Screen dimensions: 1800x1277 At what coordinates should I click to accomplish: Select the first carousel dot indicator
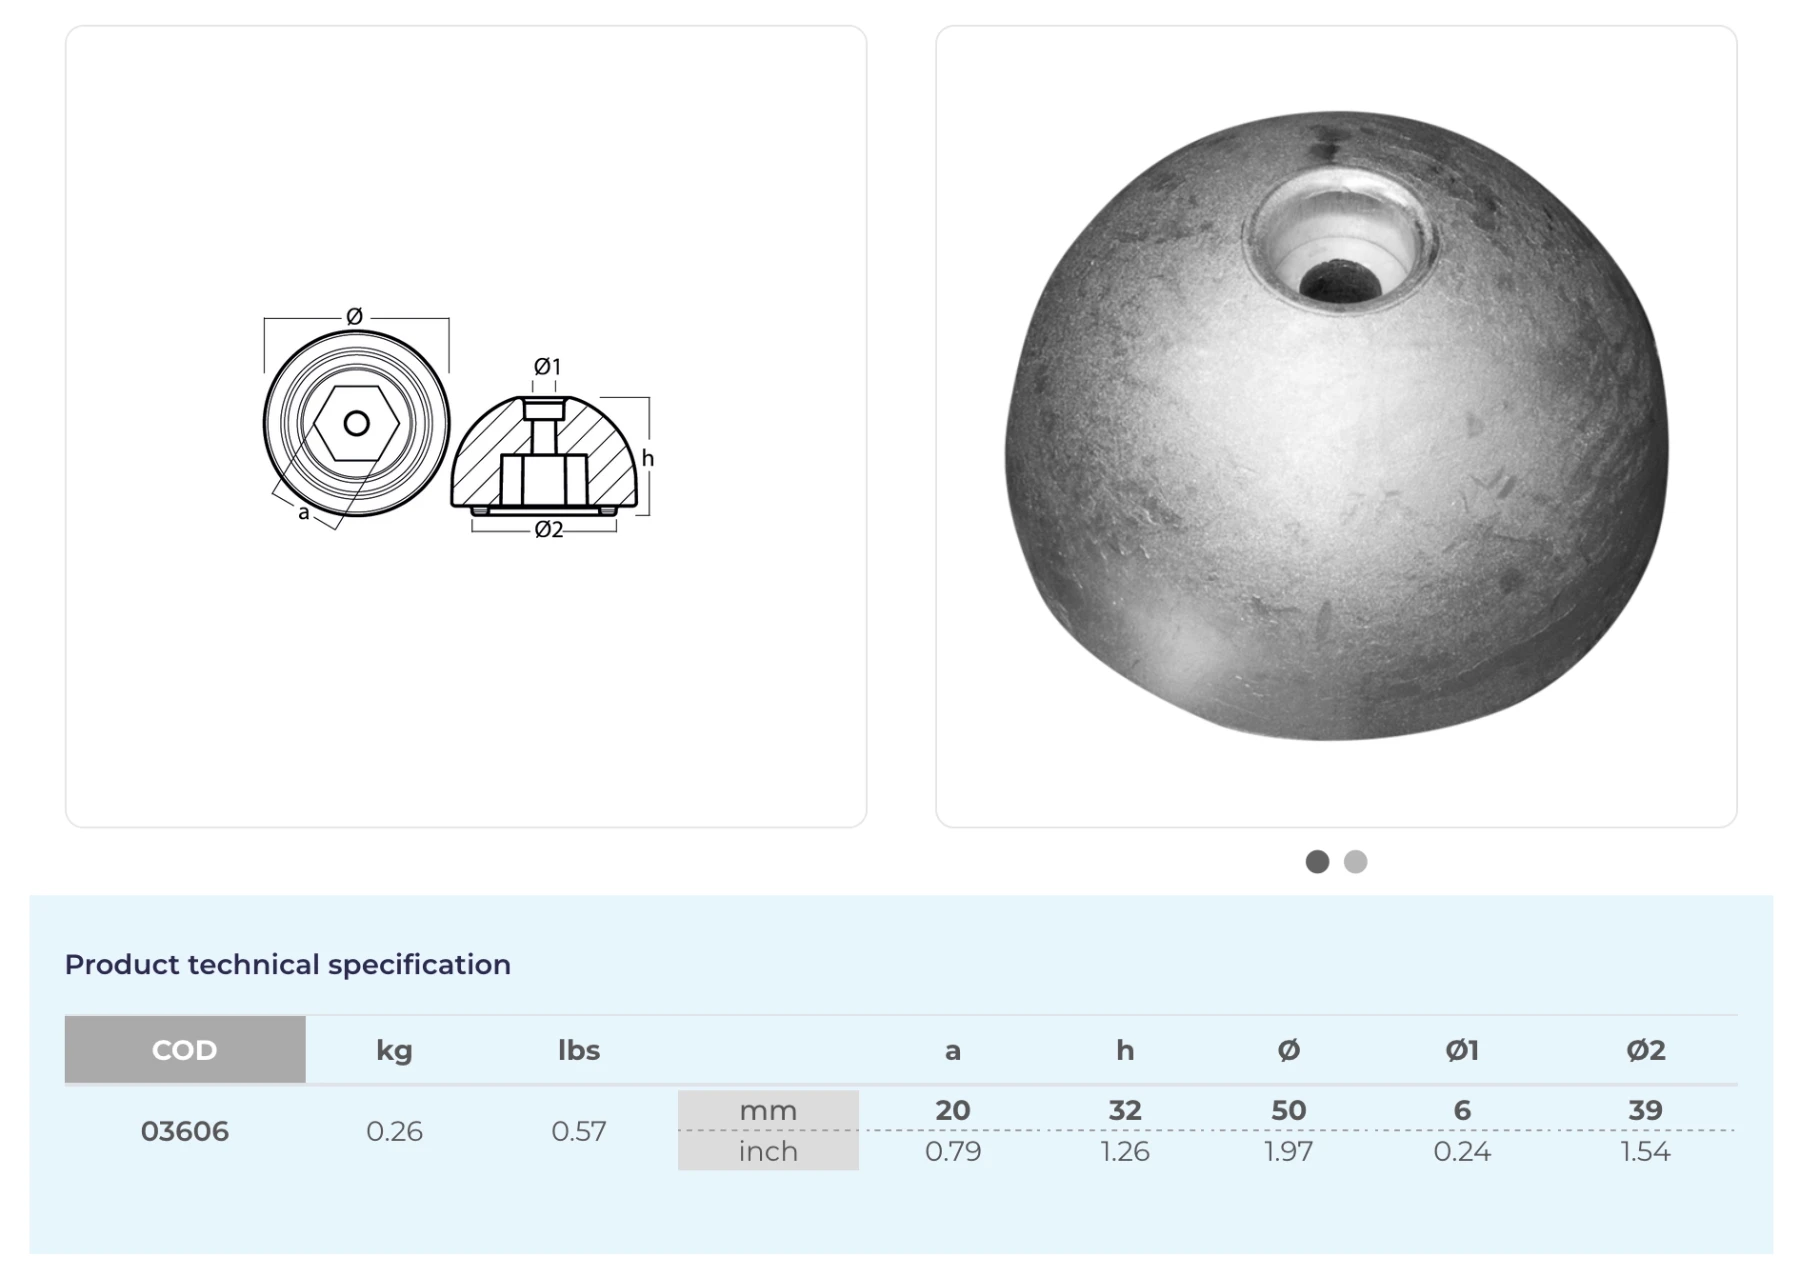click(x=1317, y=862)
